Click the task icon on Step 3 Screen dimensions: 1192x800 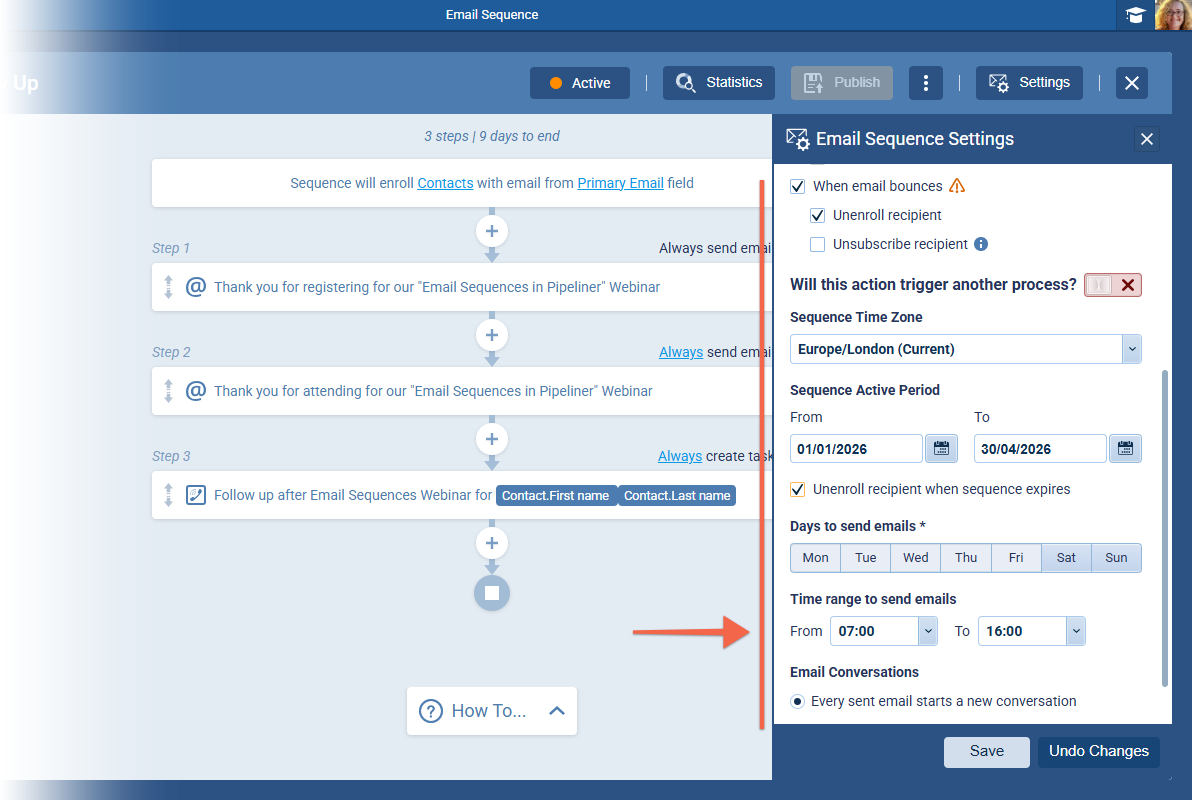pos(195,495)
